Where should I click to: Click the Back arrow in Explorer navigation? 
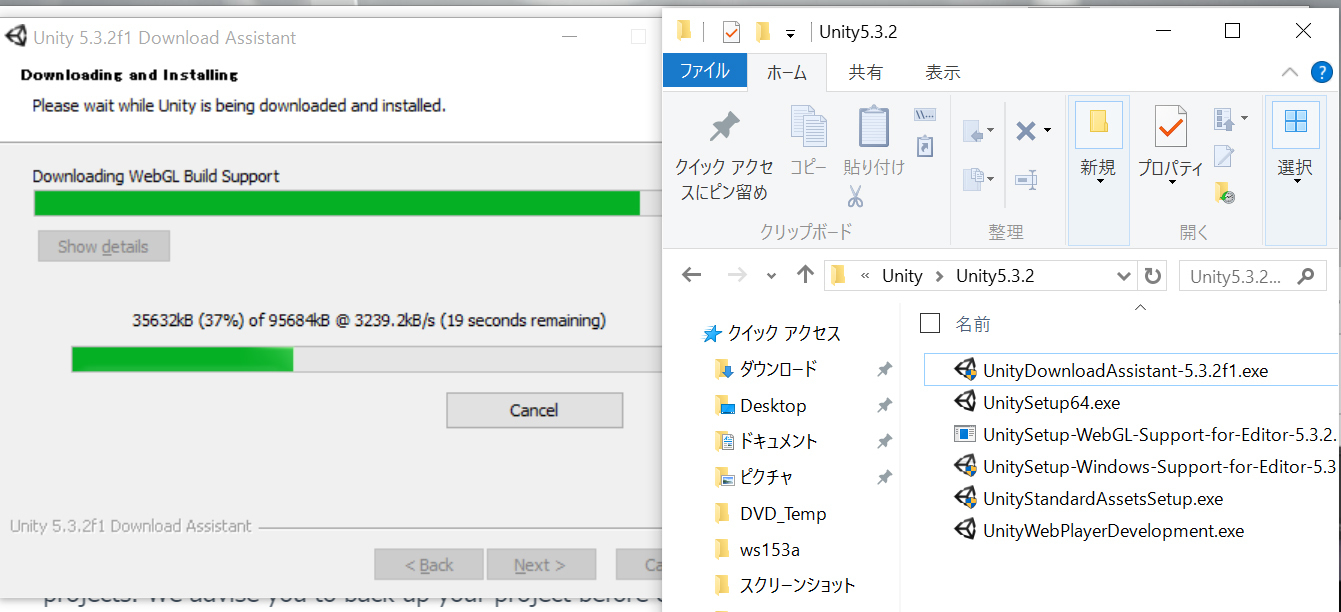(691, 275)
